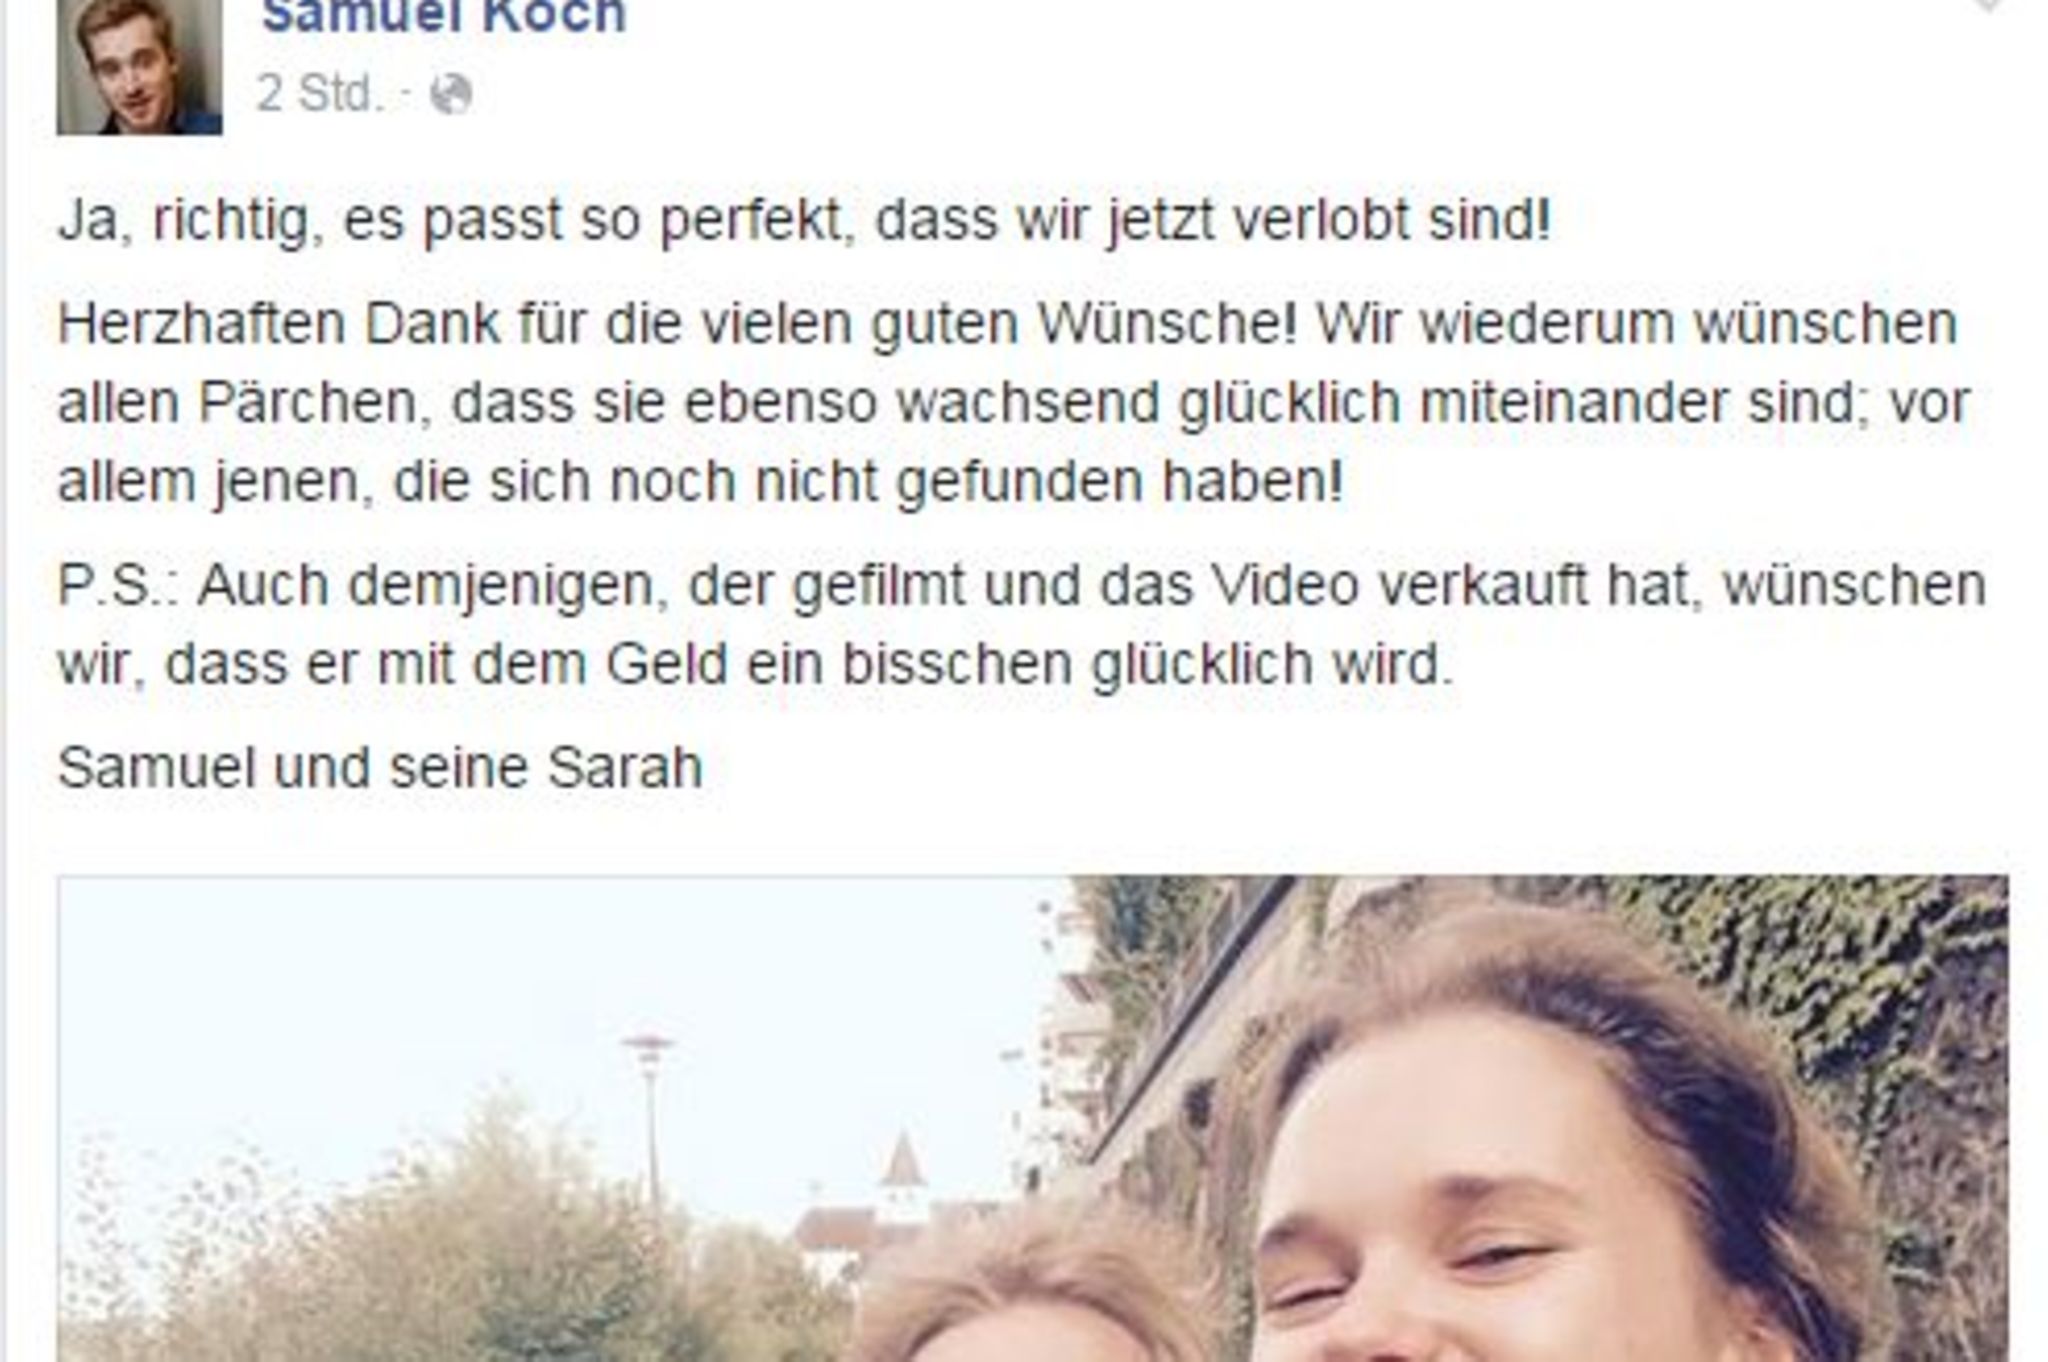This screenshot has height=1362, width=2048.
Task: Open the attached selfie photo
Action: click(1033, 1118)
